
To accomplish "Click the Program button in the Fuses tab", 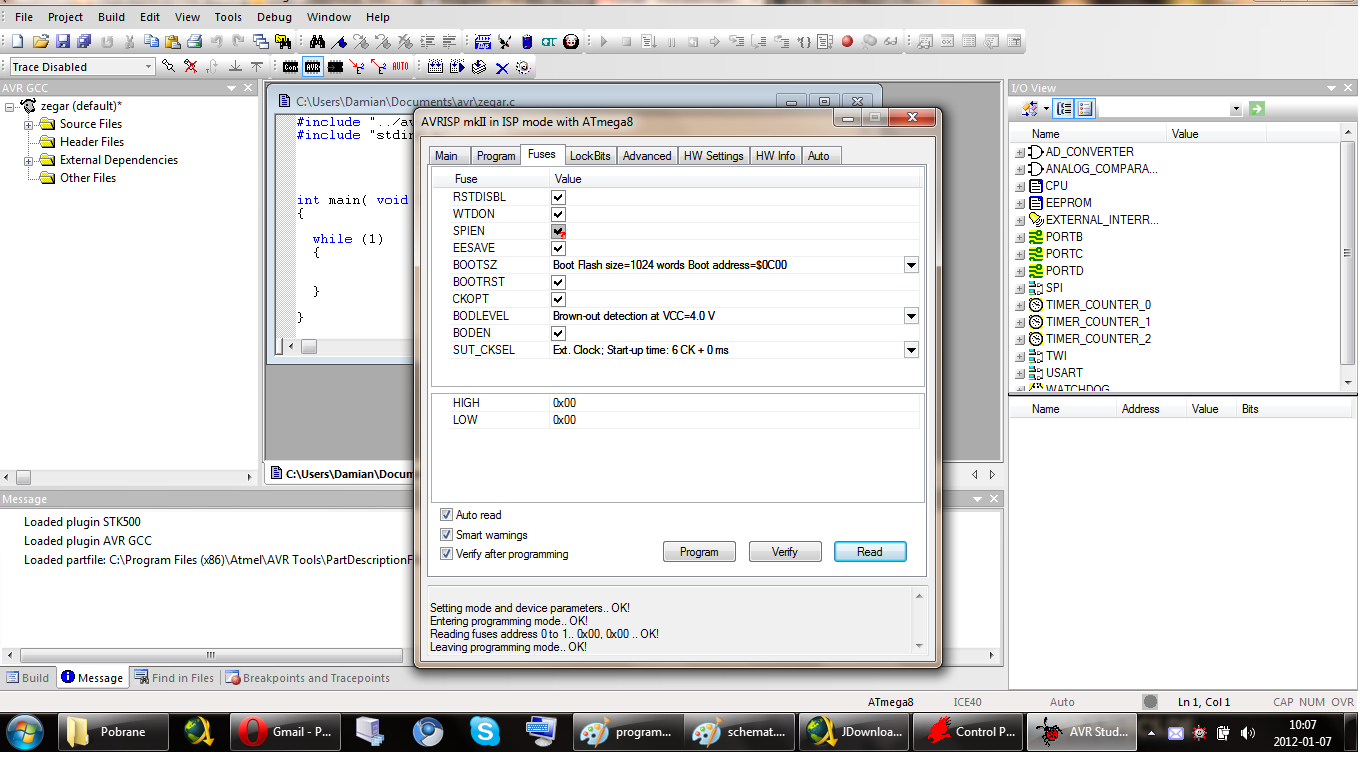I will tap(699, 552).
